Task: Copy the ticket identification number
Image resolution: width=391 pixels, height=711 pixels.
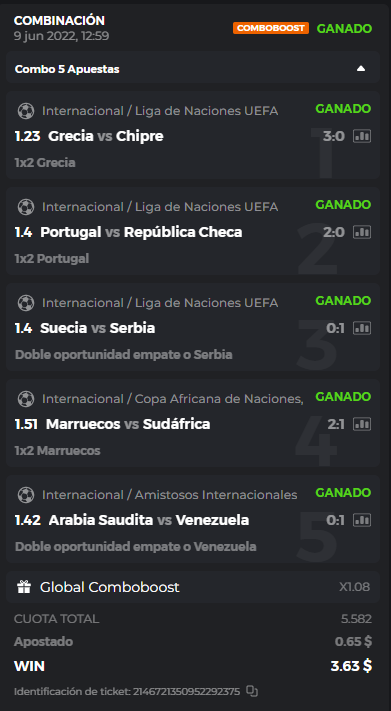Action: pos(252,692)
